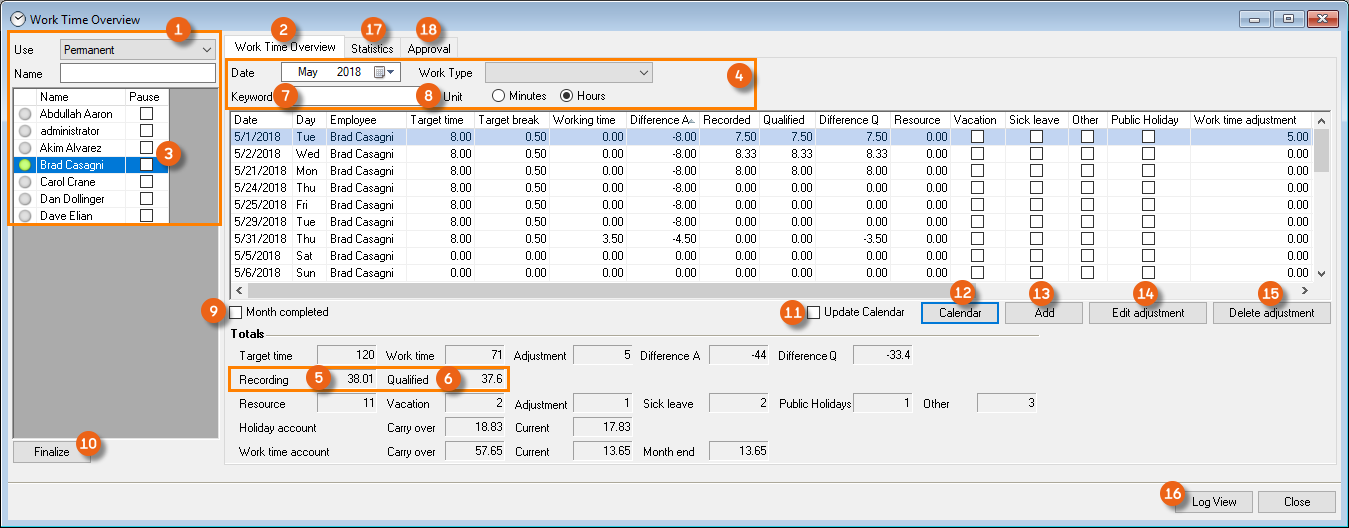
Task: Click the status icon next to Dave Elian
Action: 25,216
